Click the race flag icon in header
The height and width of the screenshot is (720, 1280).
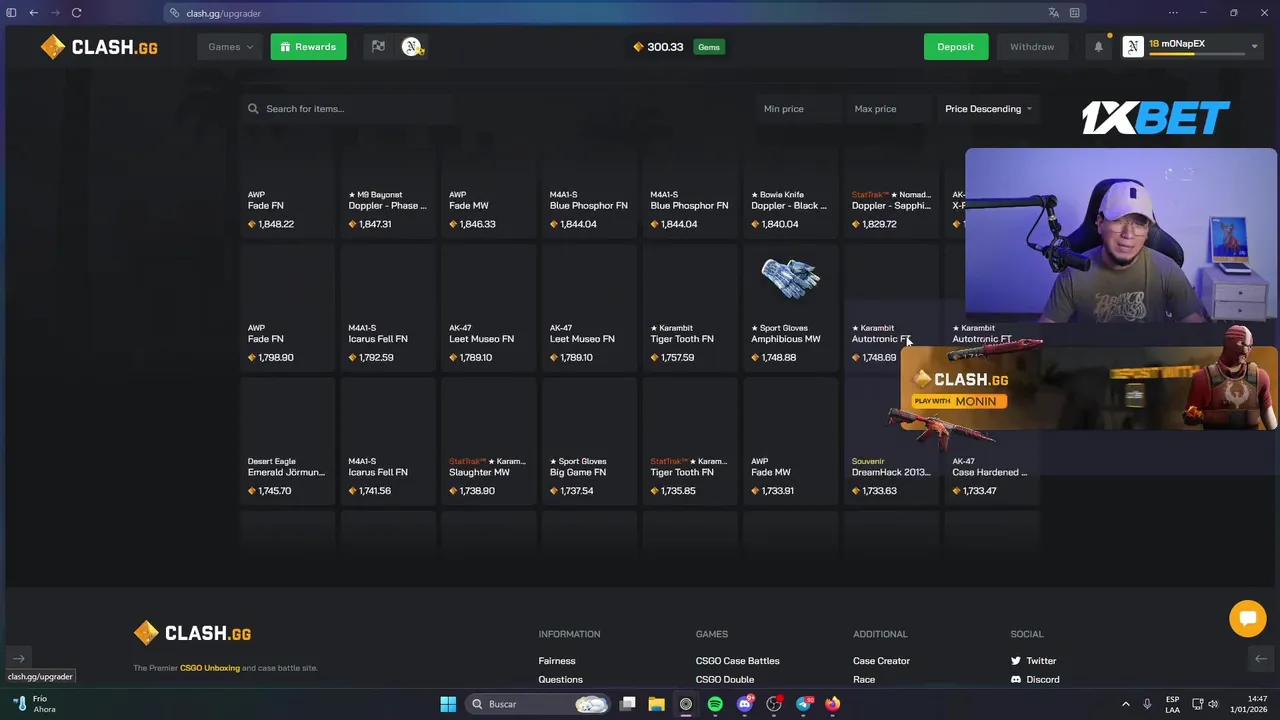[378, 47]
